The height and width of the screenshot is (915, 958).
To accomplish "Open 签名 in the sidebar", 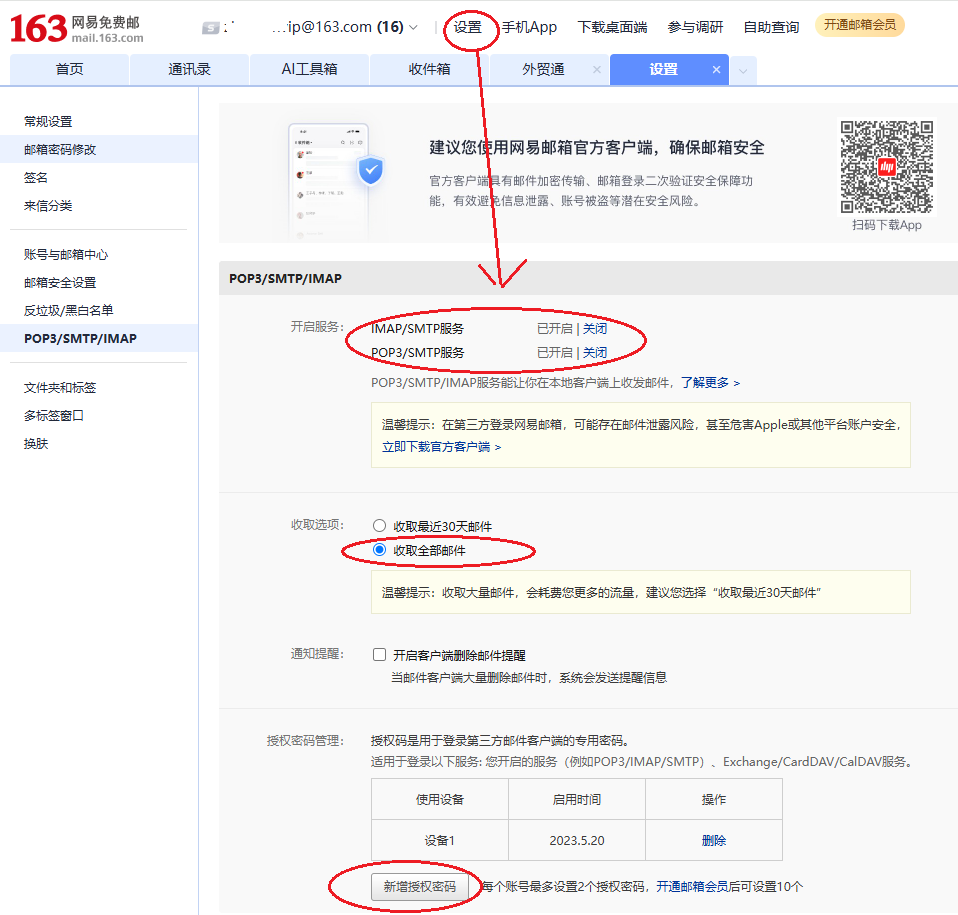I will 35,178.
